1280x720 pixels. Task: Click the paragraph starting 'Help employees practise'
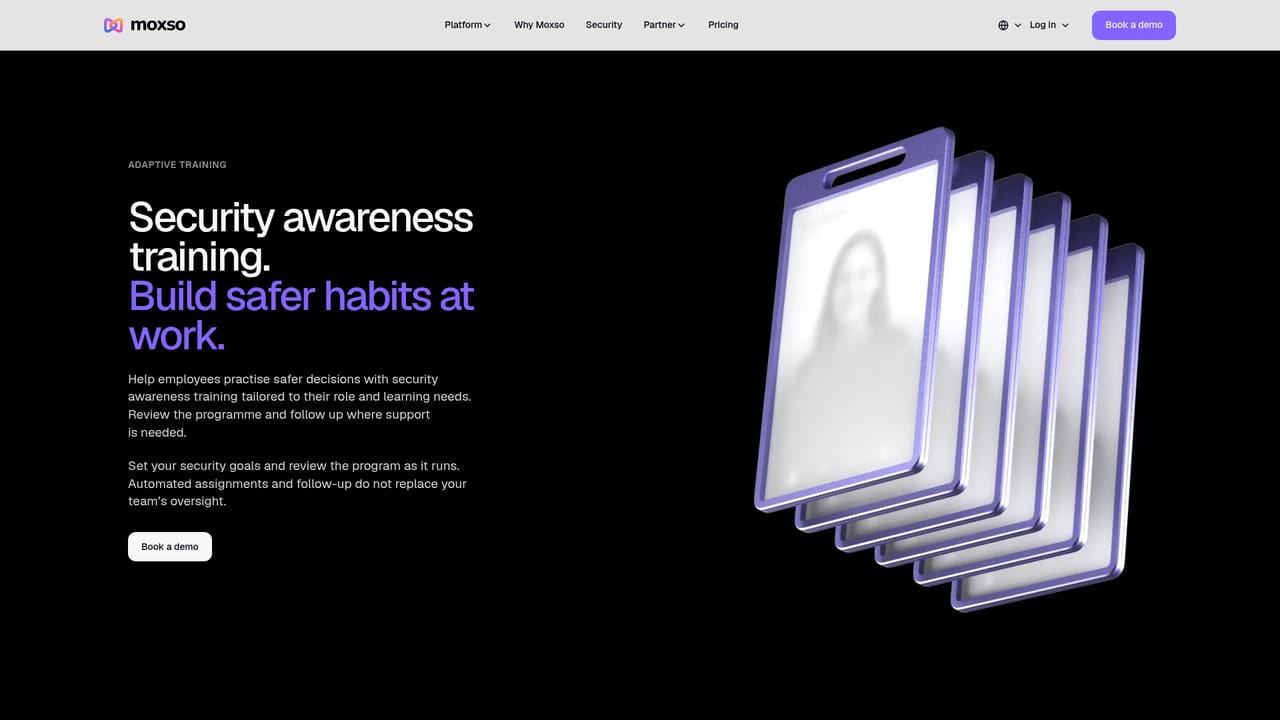pyautogui.click(x=300, y=406)
